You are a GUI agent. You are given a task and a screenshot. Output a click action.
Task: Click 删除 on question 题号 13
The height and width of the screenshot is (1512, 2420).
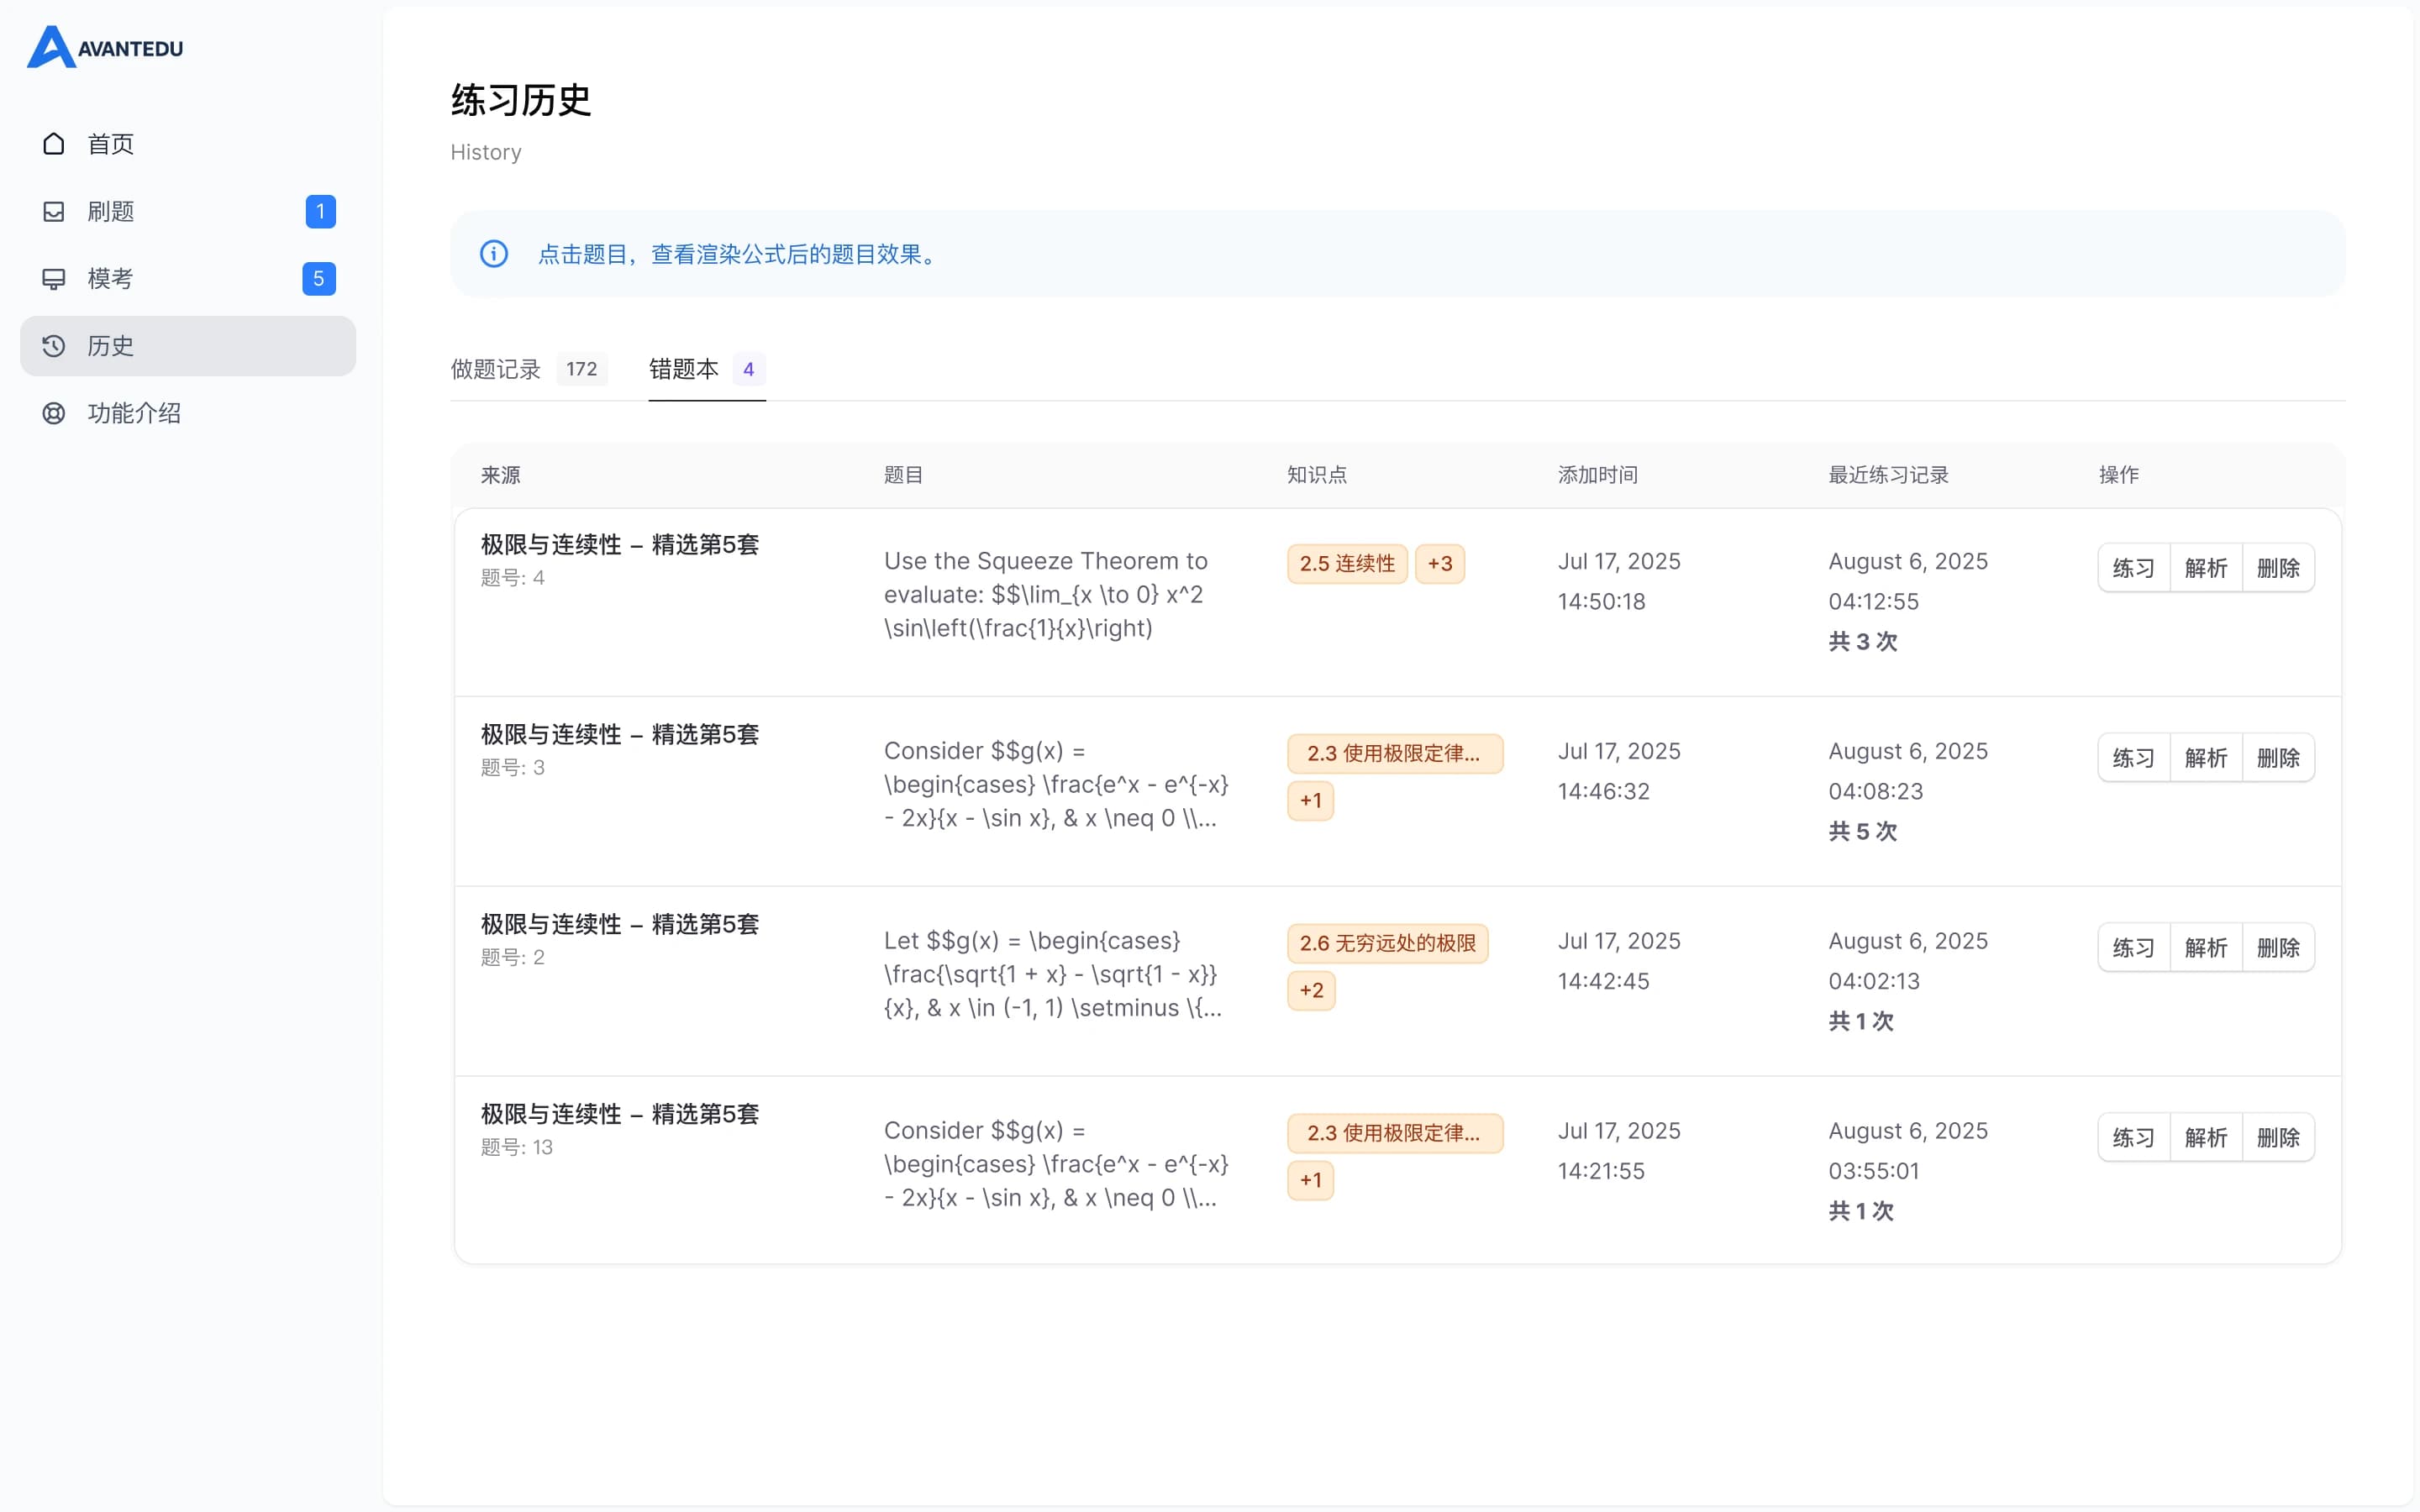tap(2278, 1137)
